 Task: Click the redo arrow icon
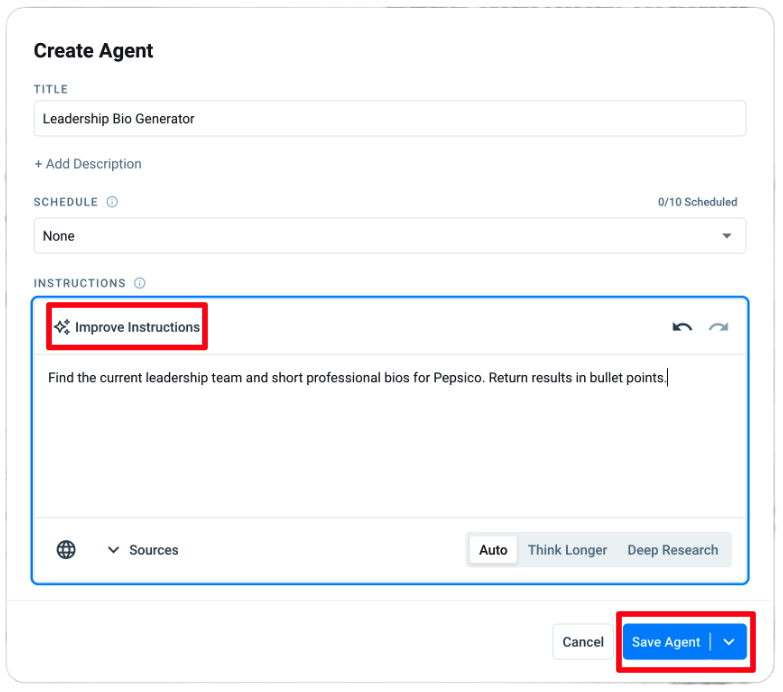(x=718, y=327)
